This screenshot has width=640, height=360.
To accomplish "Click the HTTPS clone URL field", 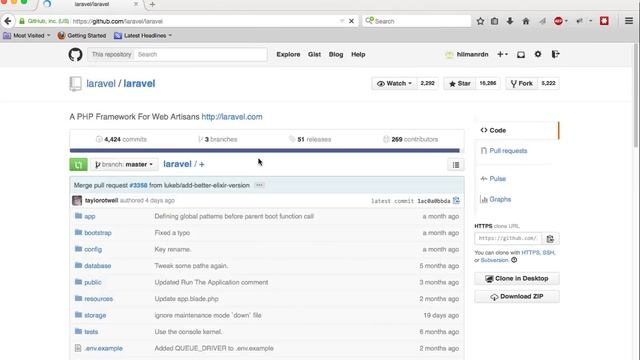I will [x=508, y=238].
